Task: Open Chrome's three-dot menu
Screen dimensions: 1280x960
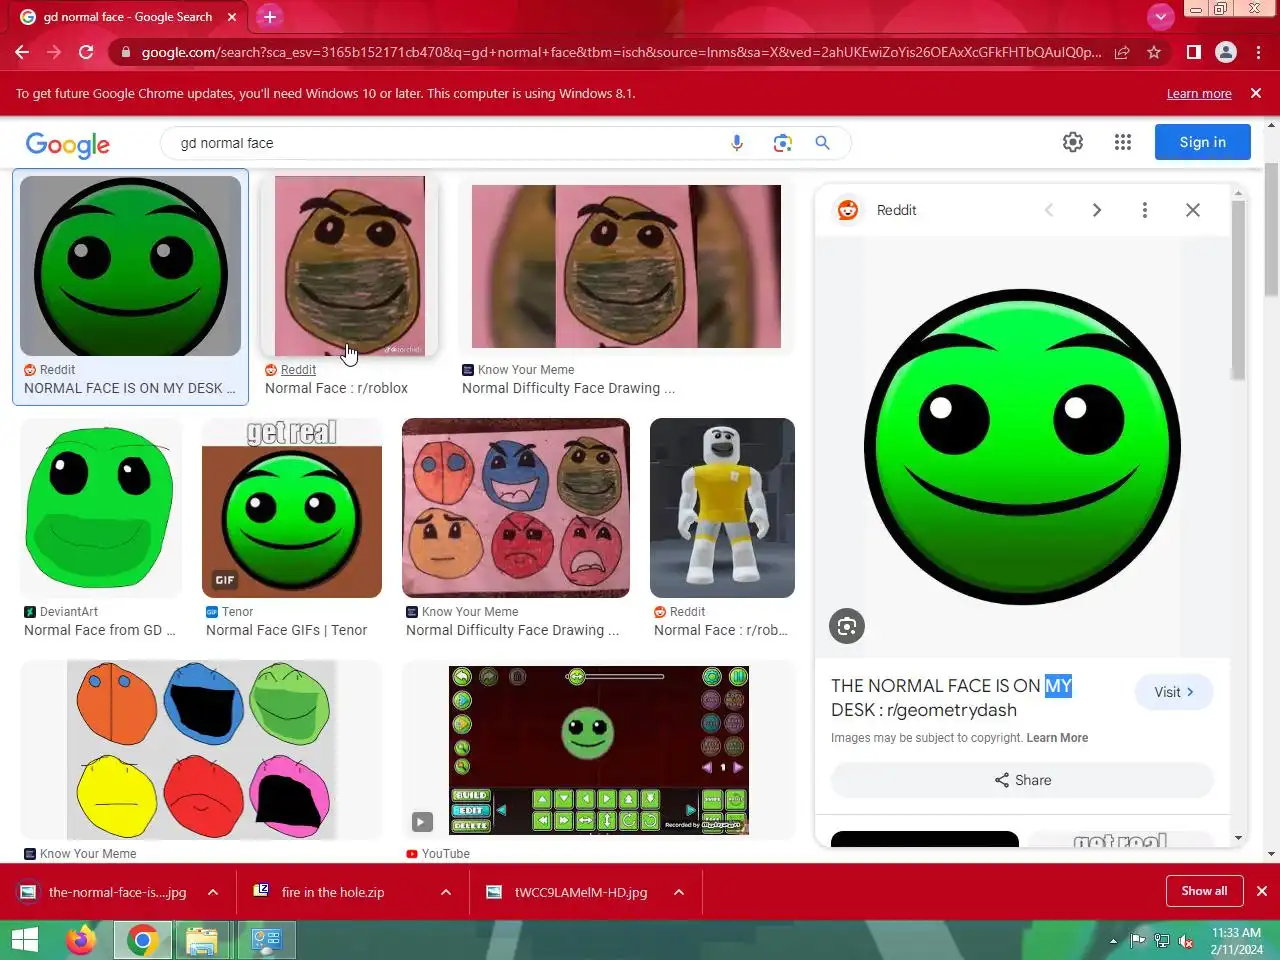Action: [x=1258, y=52]
